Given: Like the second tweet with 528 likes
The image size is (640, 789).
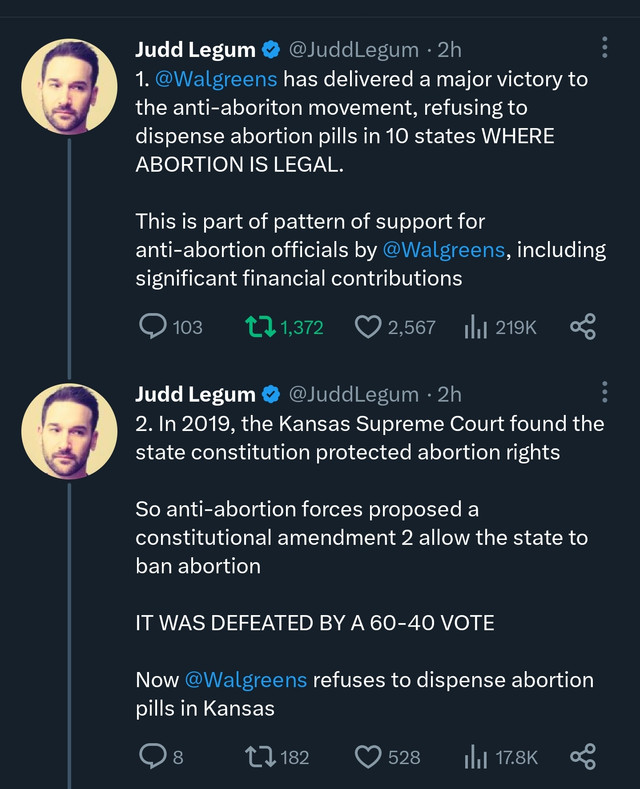Looking at the screenshot, I should click(387, 757).
